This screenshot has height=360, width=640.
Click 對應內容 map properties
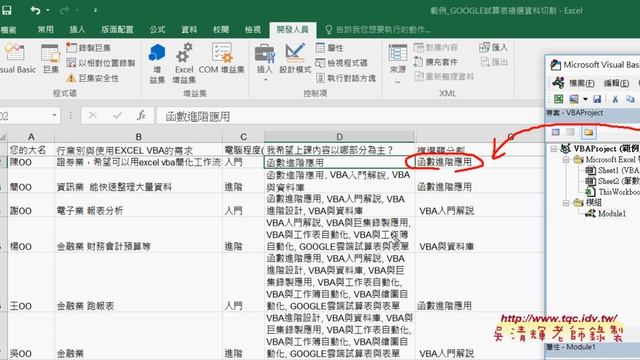[436, 47]
